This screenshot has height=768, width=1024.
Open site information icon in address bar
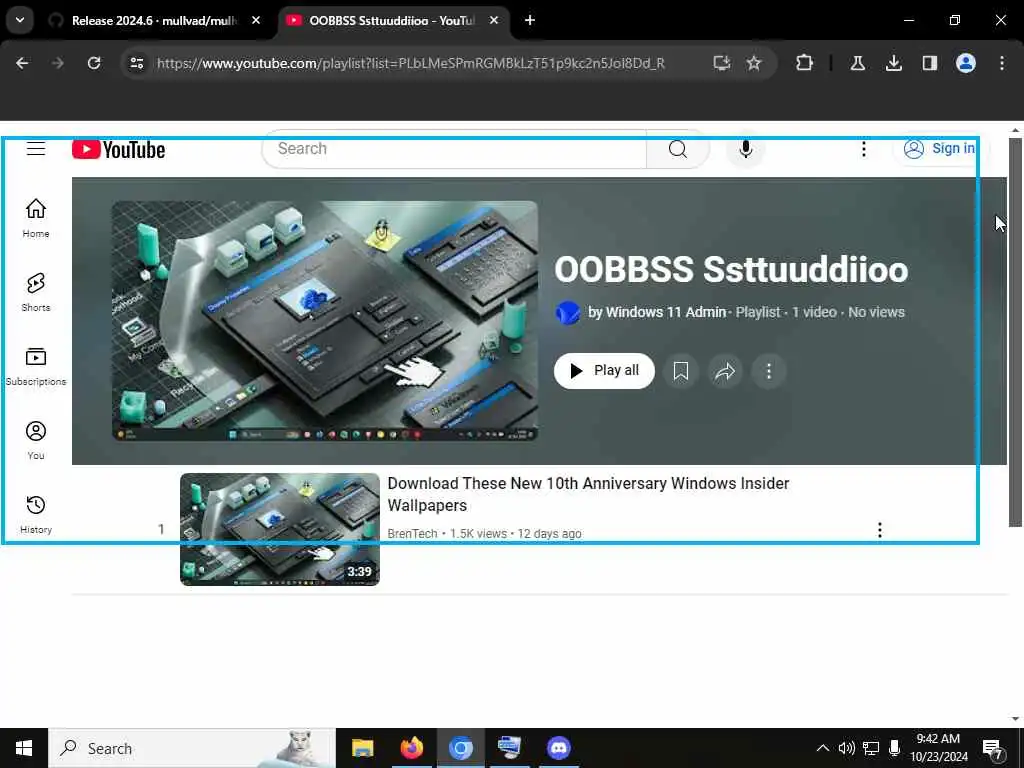pyautogui.click(x=137, y=63)
